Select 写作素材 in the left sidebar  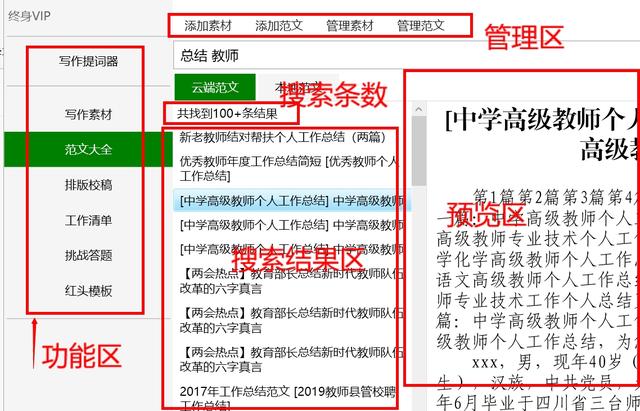(x=87, y=114)
